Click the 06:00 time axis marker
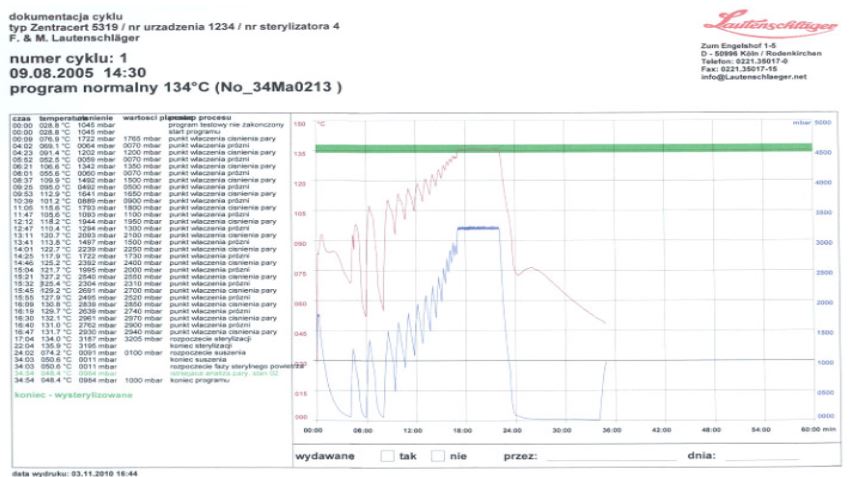This screenshot has width=850, height=477. pos(363,429)
